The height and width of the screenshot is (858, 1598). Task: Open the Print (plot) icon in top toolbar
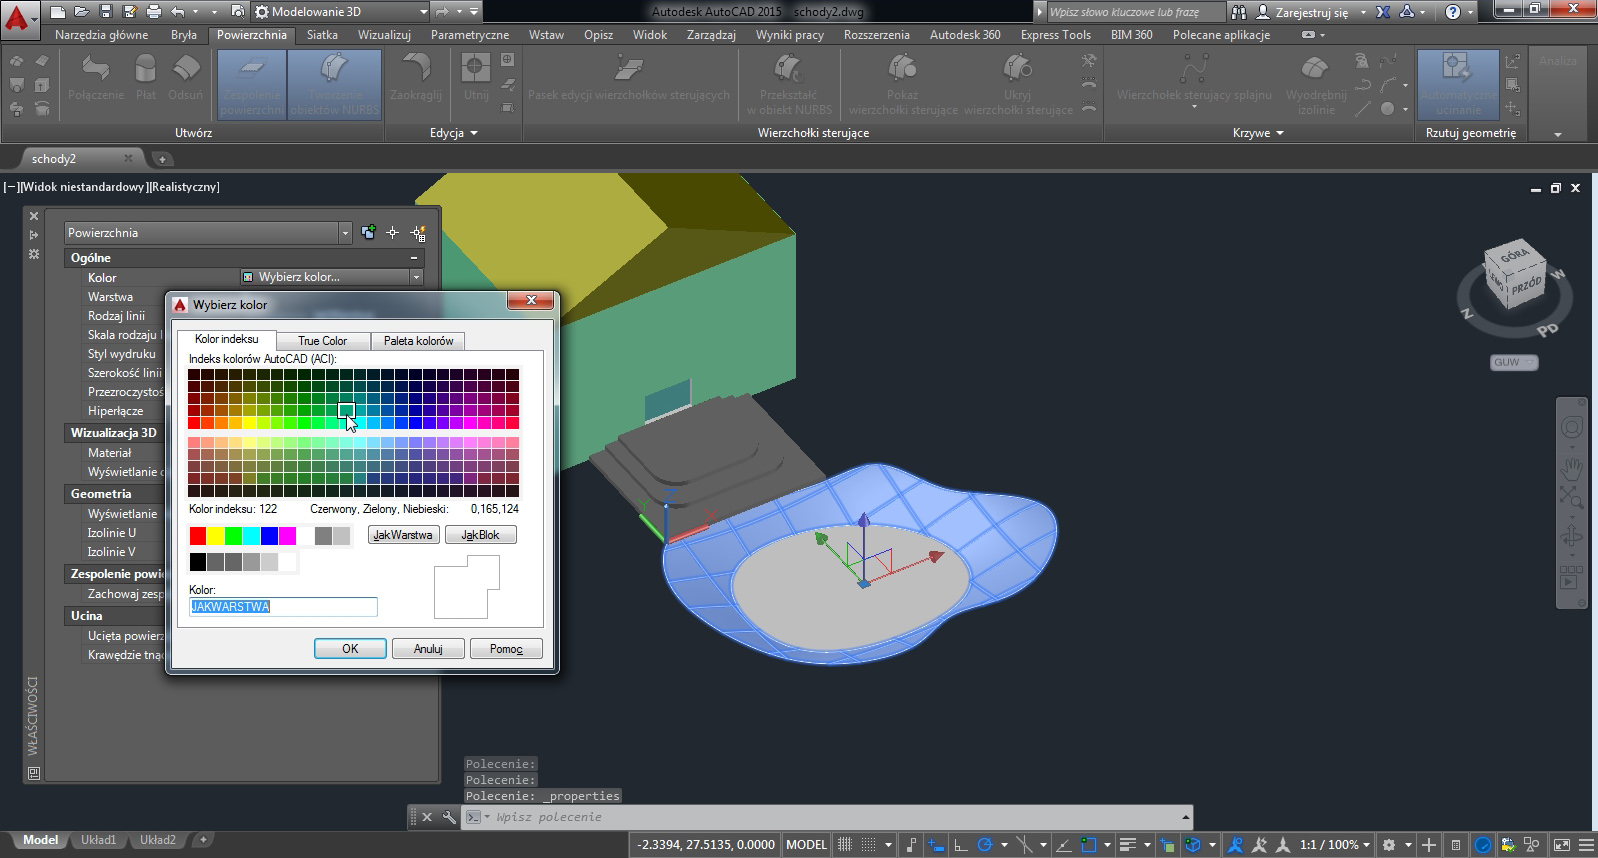coord(153,12)
